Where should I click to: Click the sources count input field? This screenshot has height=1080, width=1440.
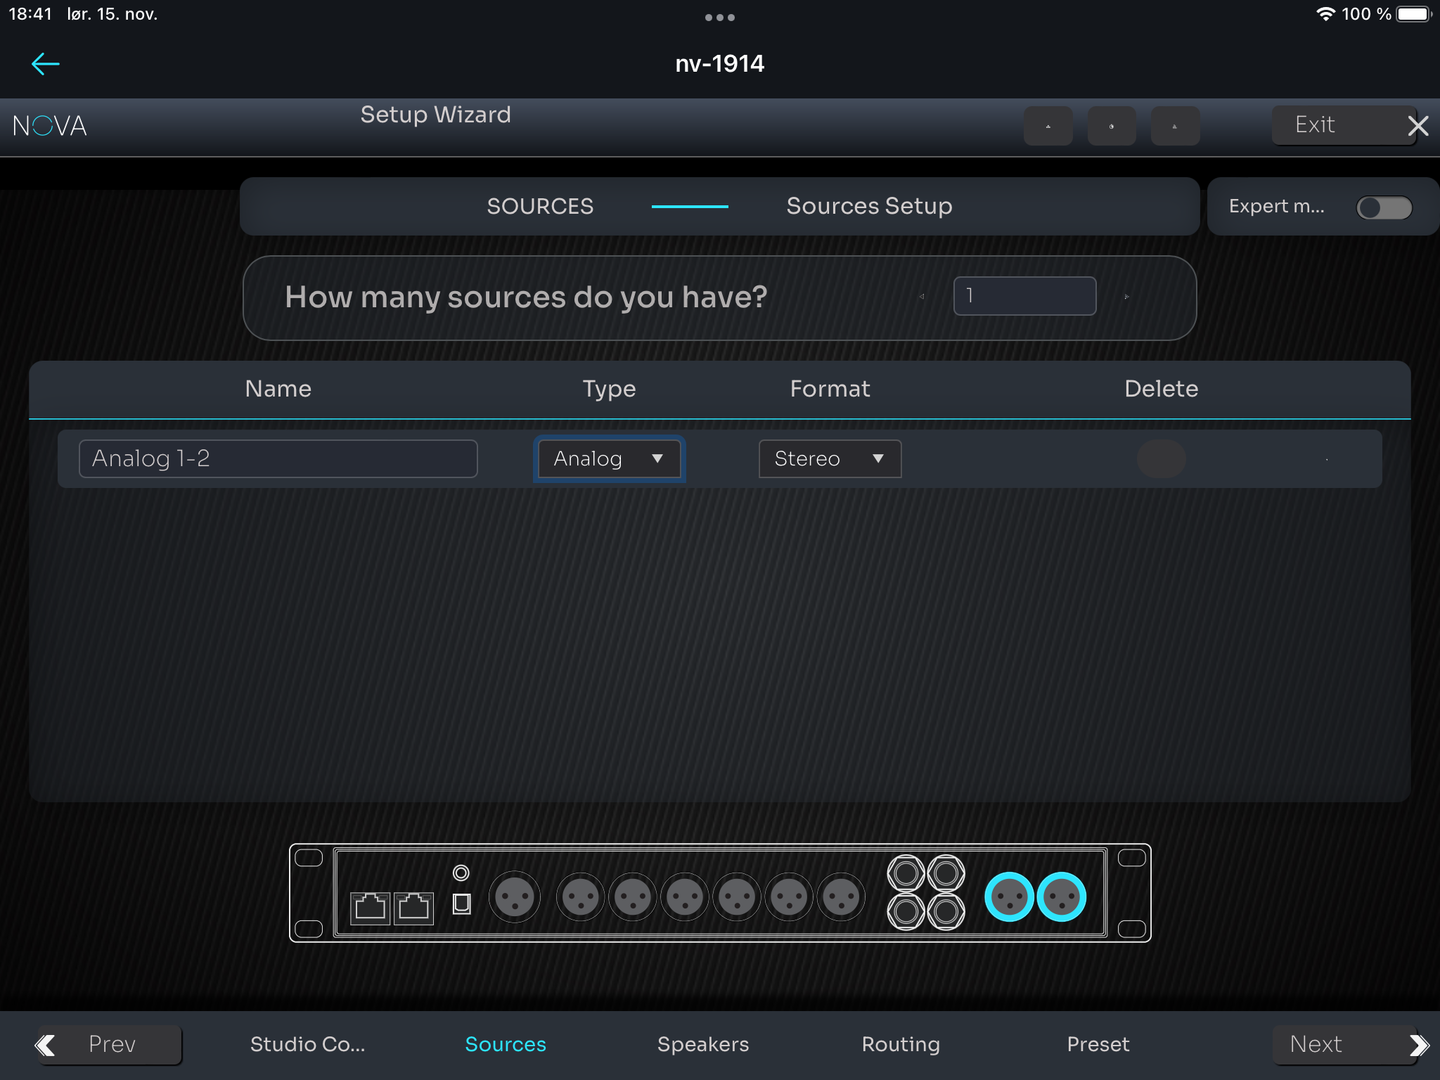point(1025,296)
